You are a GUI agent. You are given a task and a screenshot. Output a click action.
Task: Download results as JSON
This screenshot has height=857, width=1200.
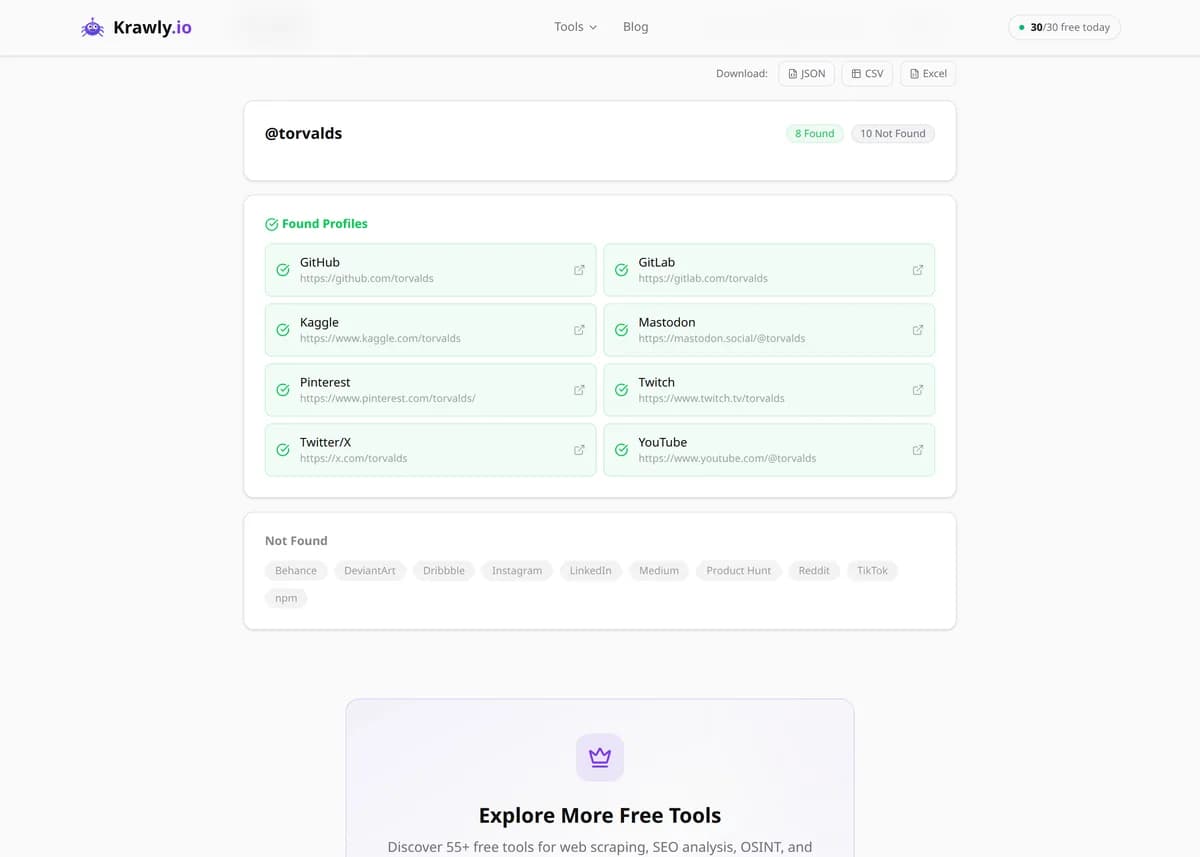click(806, 73)
